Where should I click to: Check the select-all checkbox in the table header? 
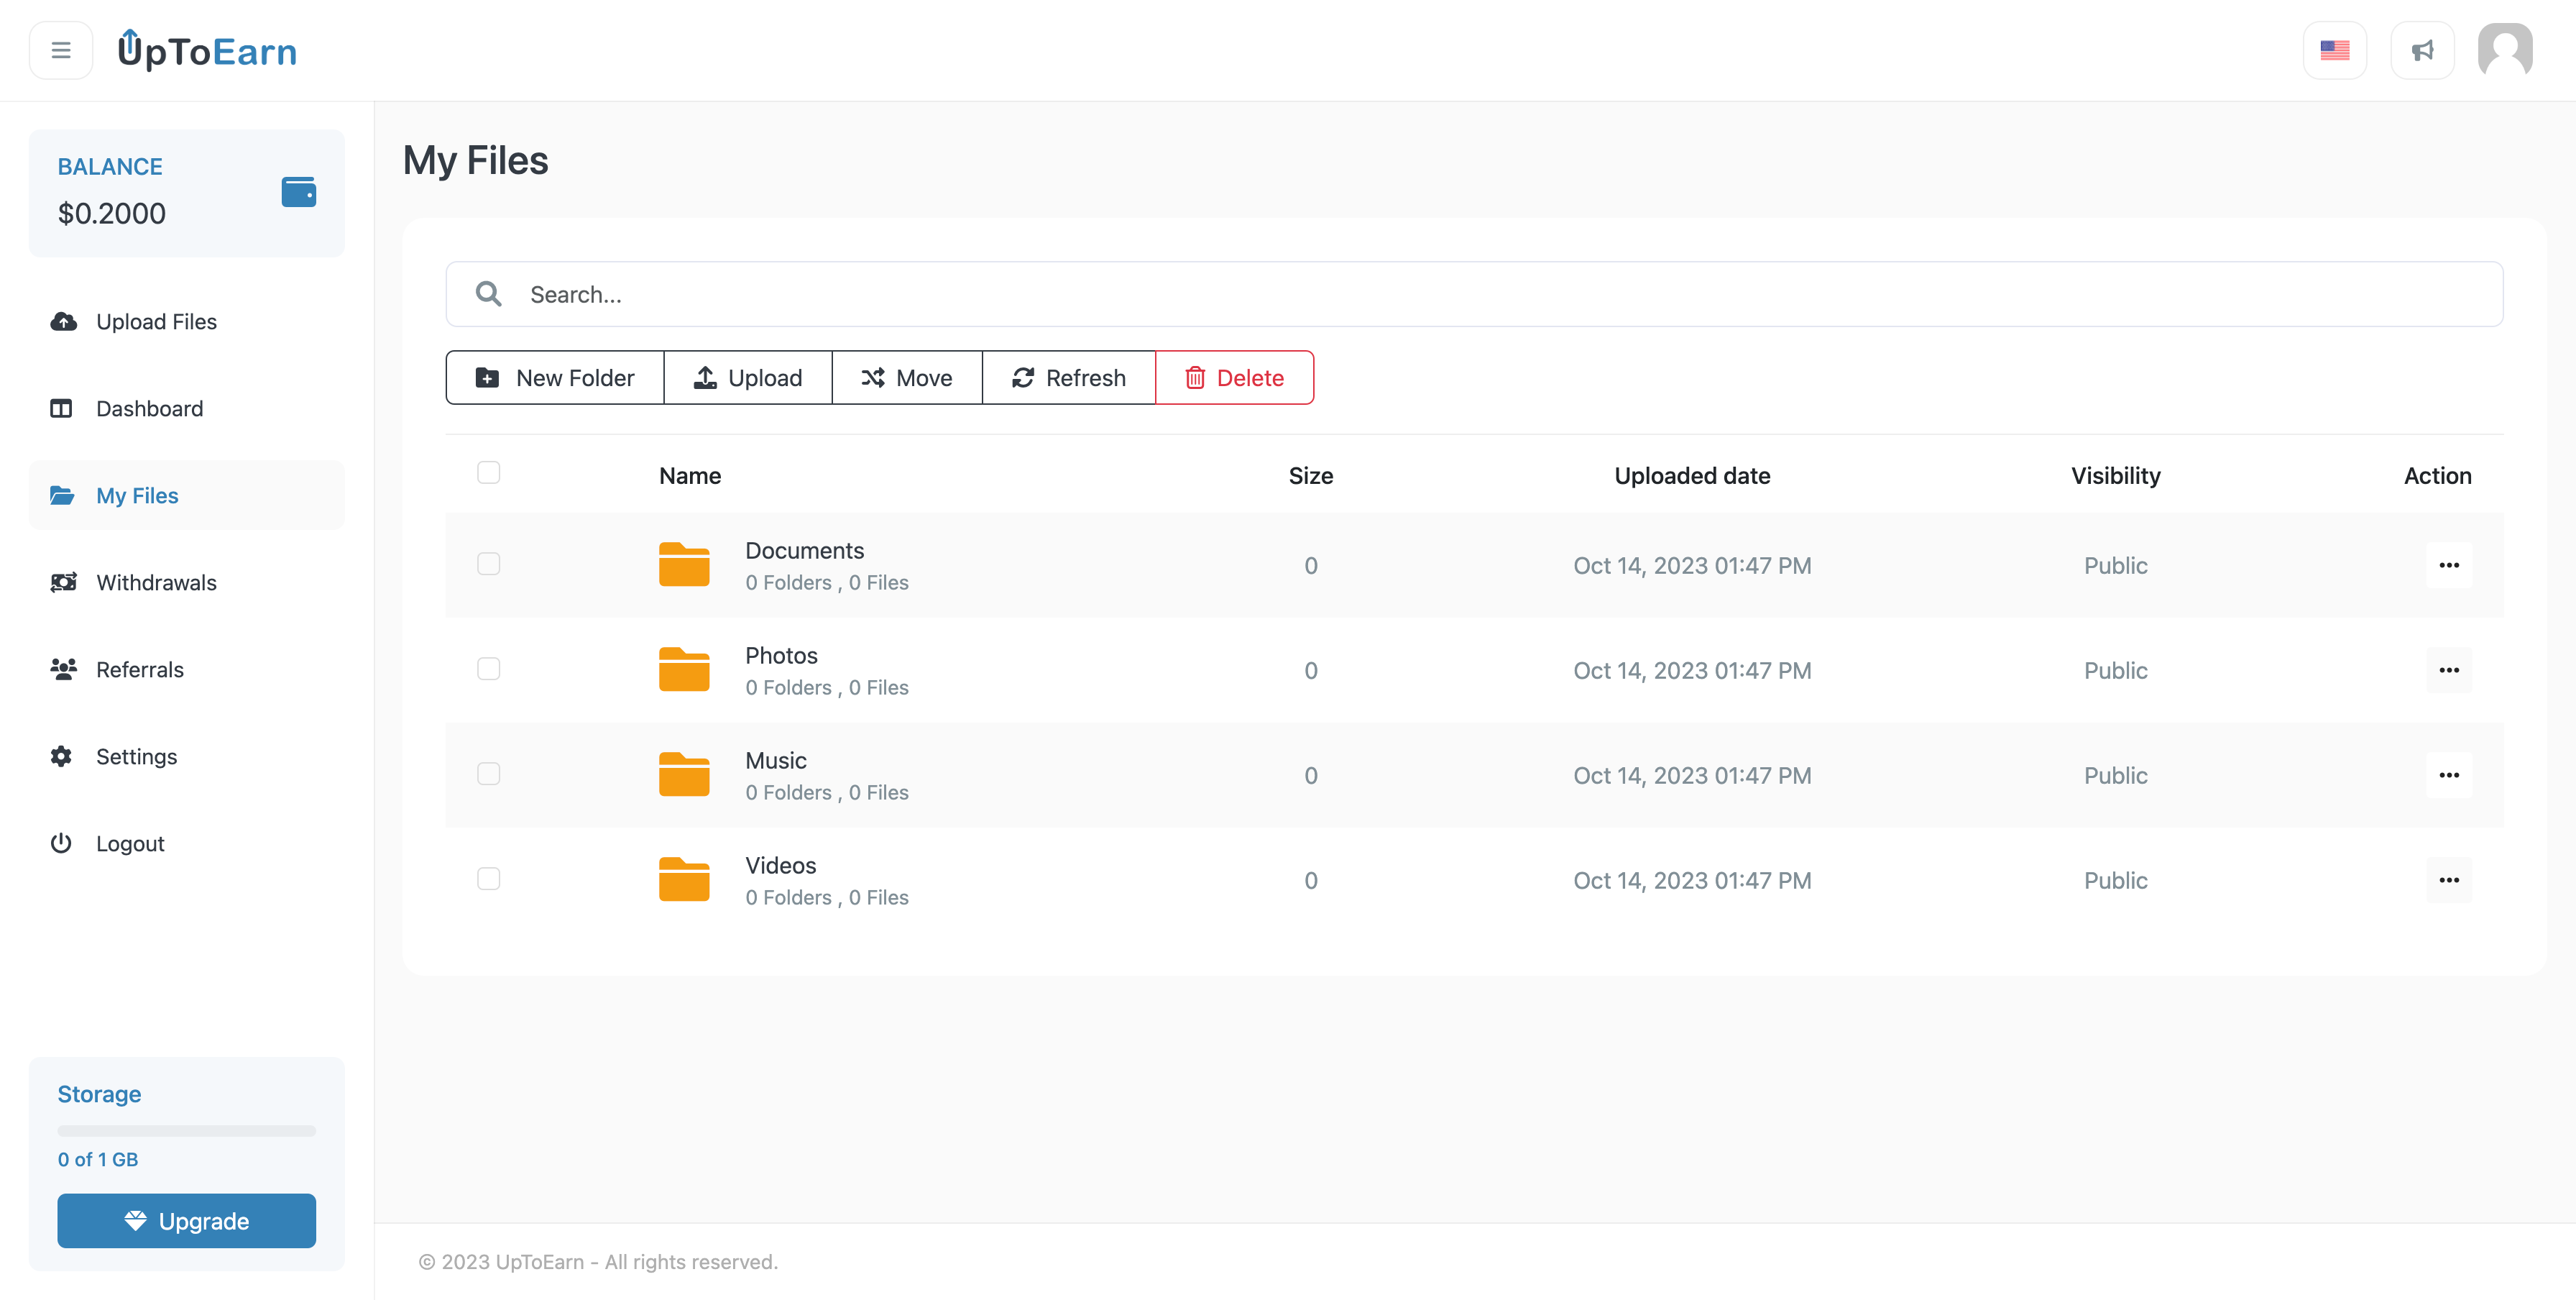click(x=488, y=472)
